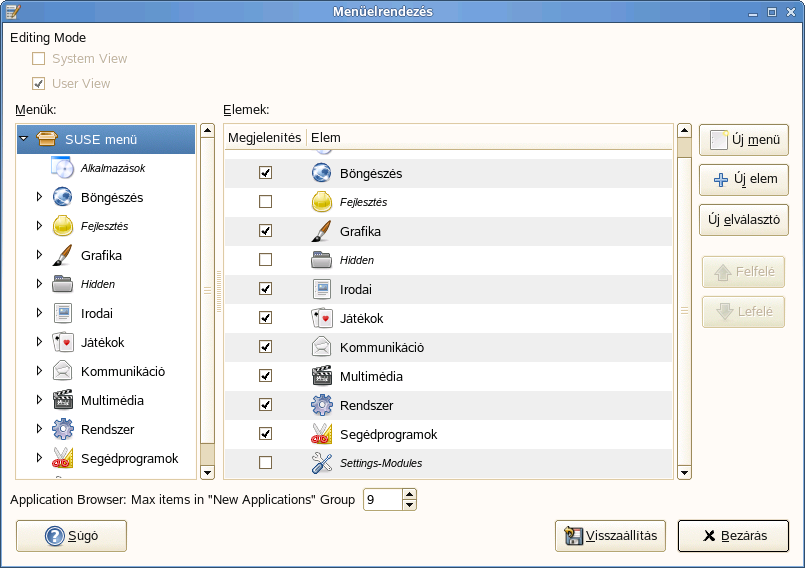Click the Kommunikáció mail icon in Elemek list
805x568 pixels.
(321, 347)
